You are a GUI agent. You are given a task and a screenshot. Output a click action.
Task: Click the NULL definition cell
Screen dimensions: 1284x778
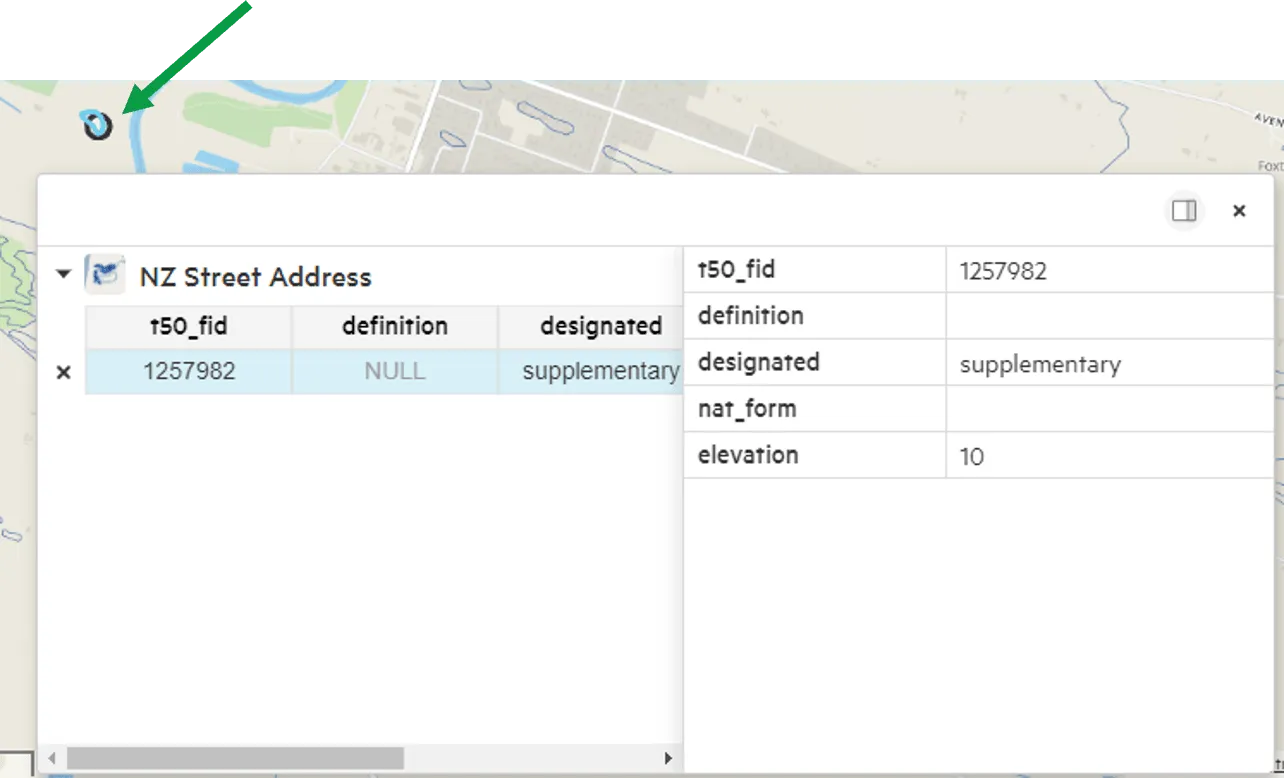coord(395,371)
